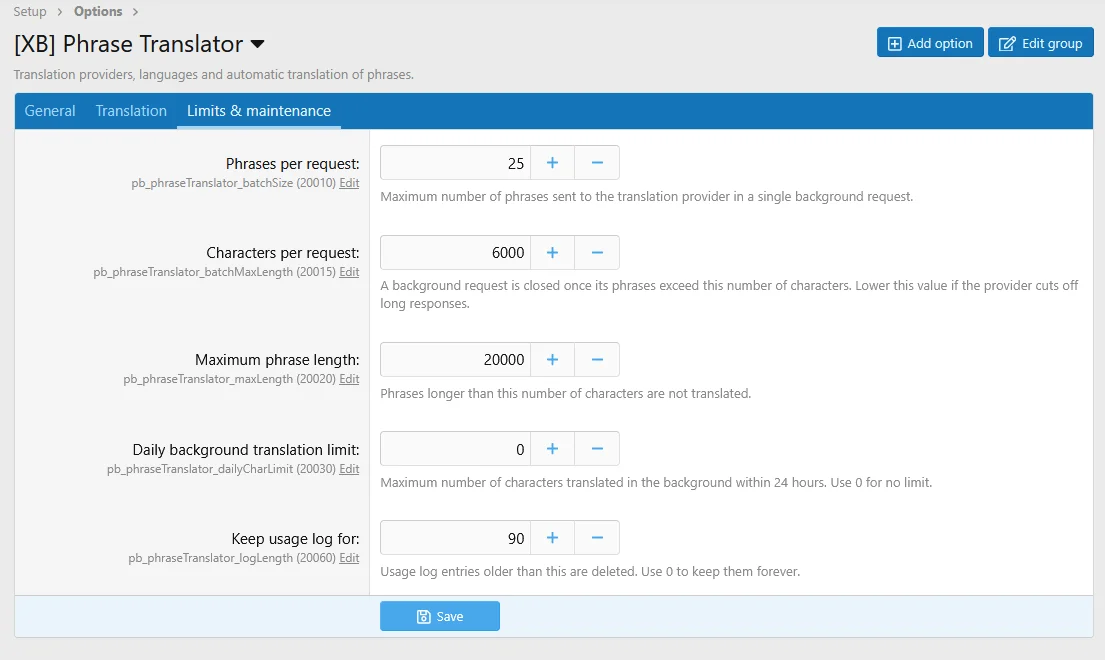Viewport: 1105px width, 660px height.
Task: Open the [XB] Phrase Translator dropdown arrow
Action: 258,44
